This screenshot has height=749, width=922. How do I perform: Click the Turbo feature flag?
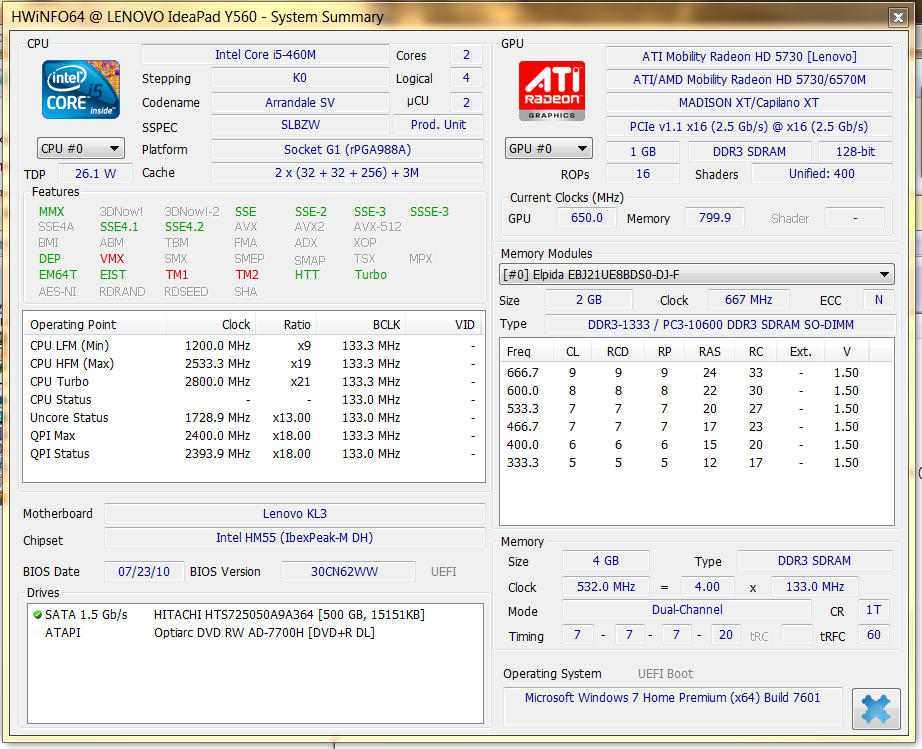pyautogui.click(x=370, y=275)
